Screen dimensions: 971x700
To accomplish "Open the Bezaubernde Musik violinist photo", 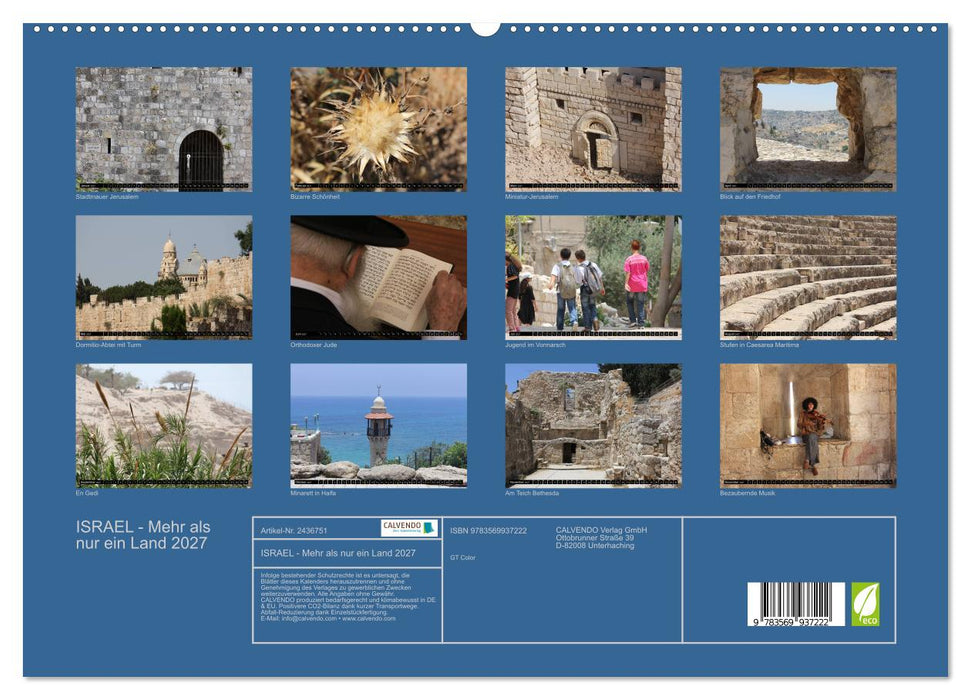I will point(808,426).
